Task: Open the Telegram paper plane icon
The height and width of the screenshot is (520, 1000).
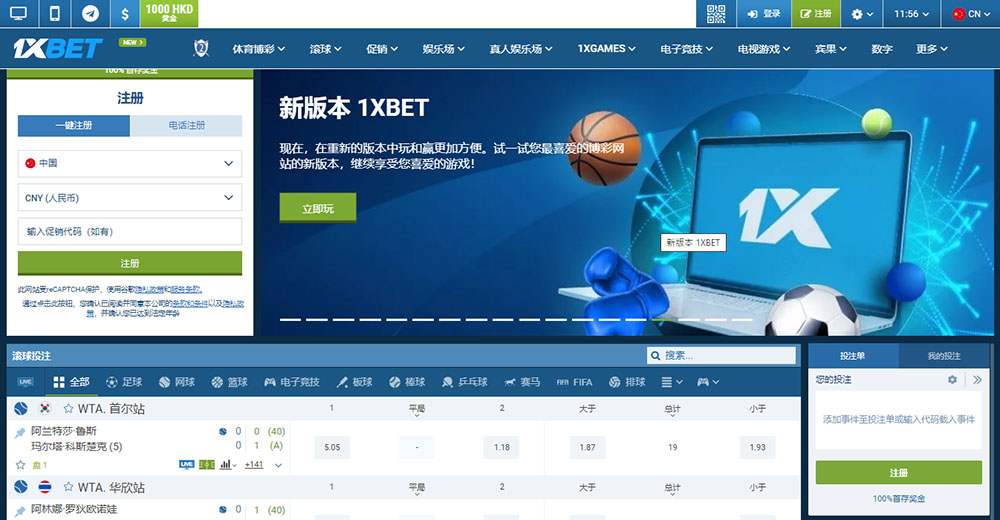Action: tap(90, 13)
